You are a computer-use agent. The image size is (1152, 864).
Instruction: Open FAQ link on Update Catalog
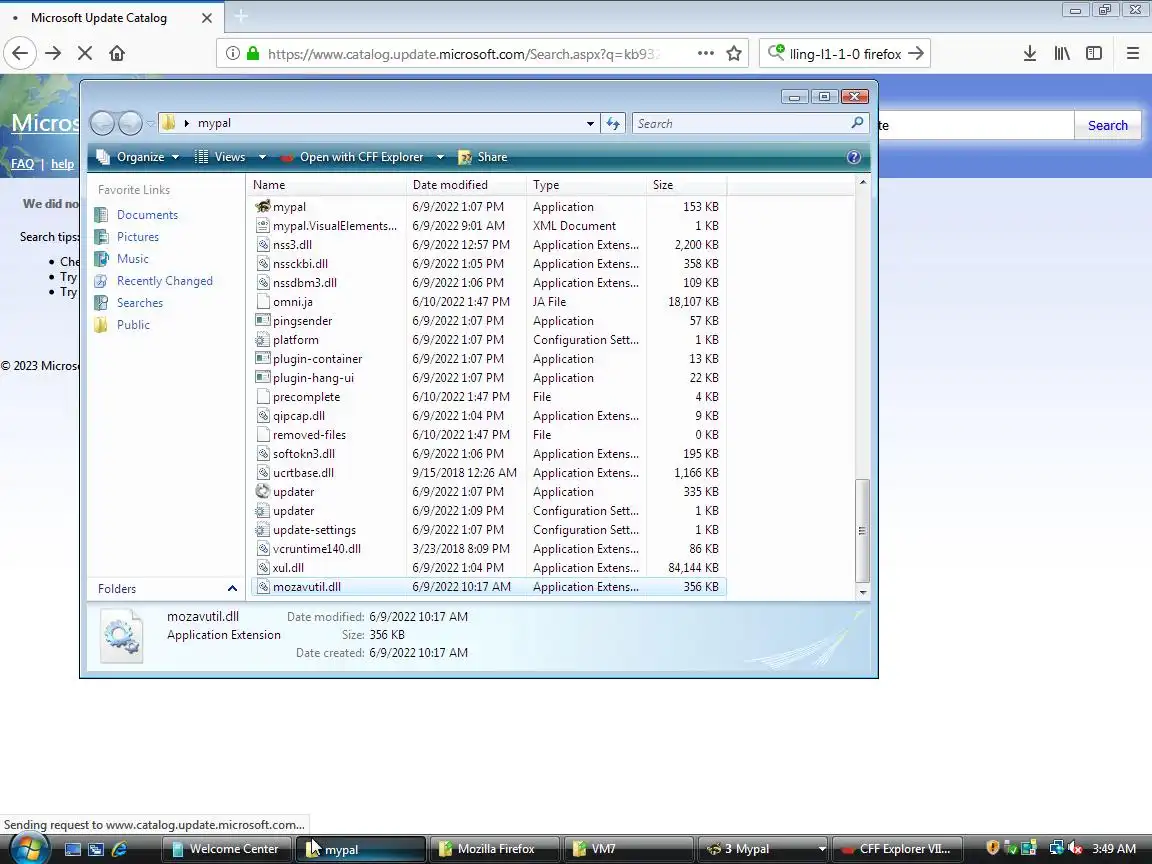tap(22, 164)
